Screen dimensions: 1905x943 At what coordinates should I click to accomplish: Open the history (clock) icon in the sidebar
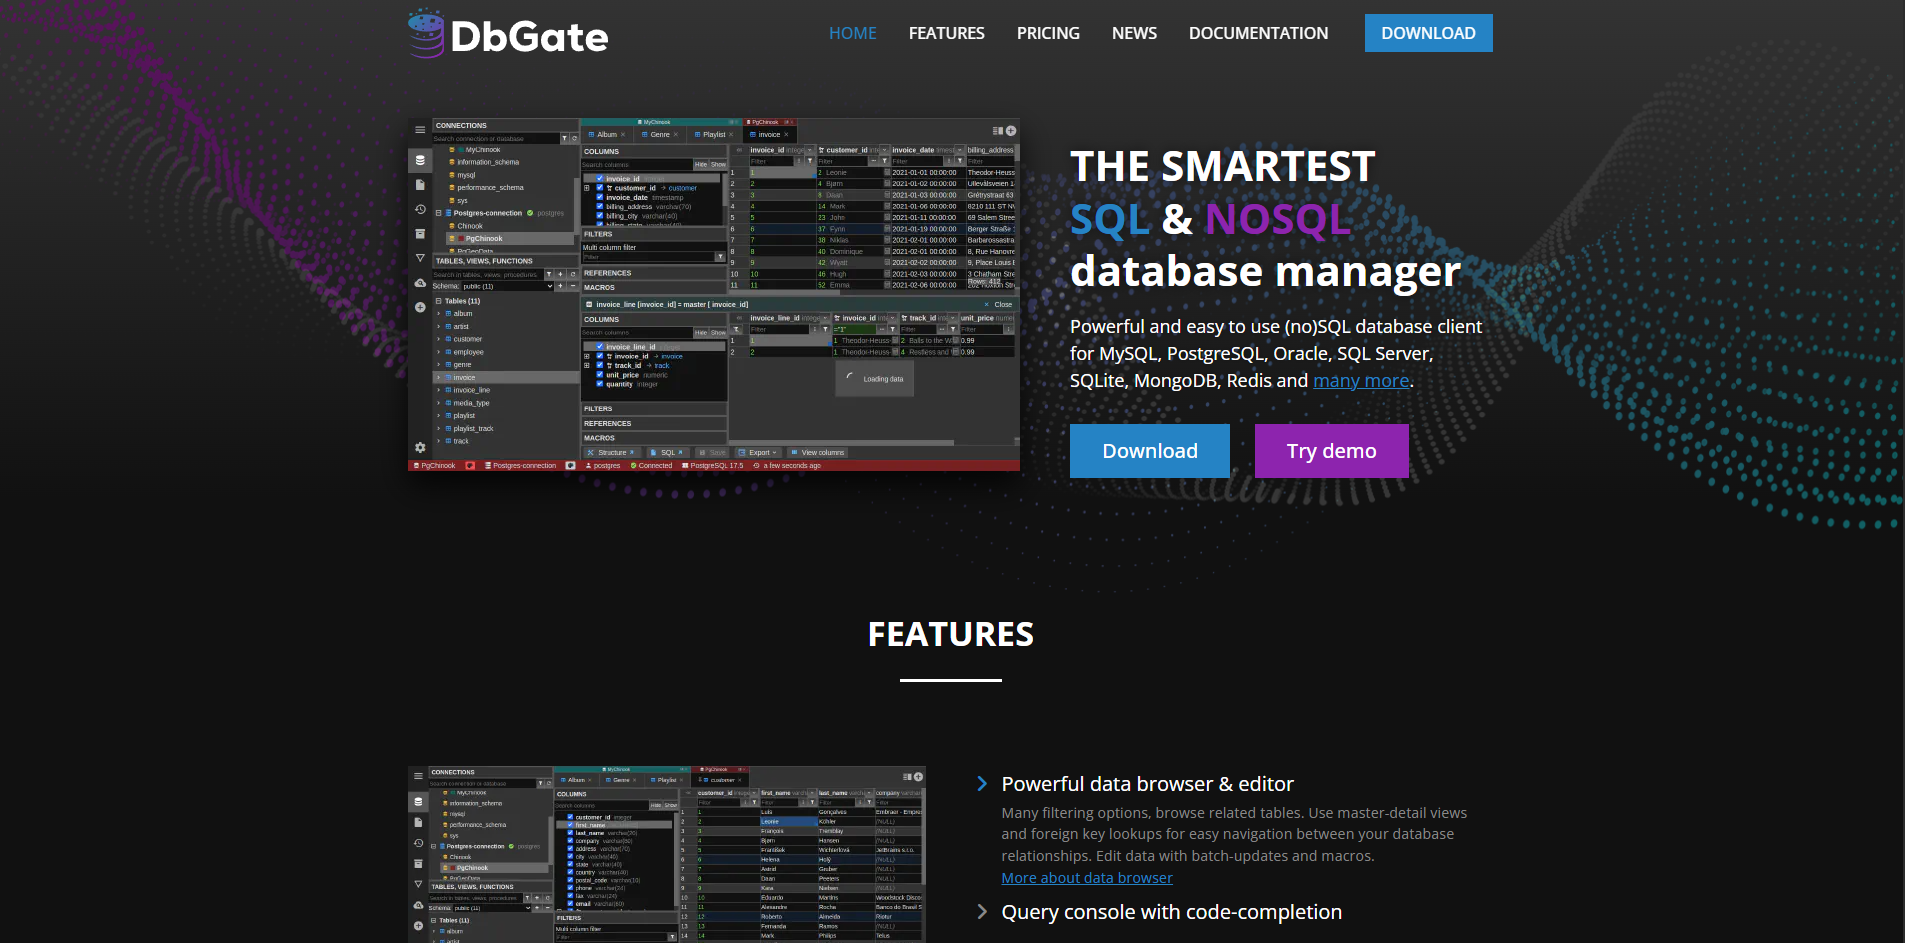coord(420,208)
